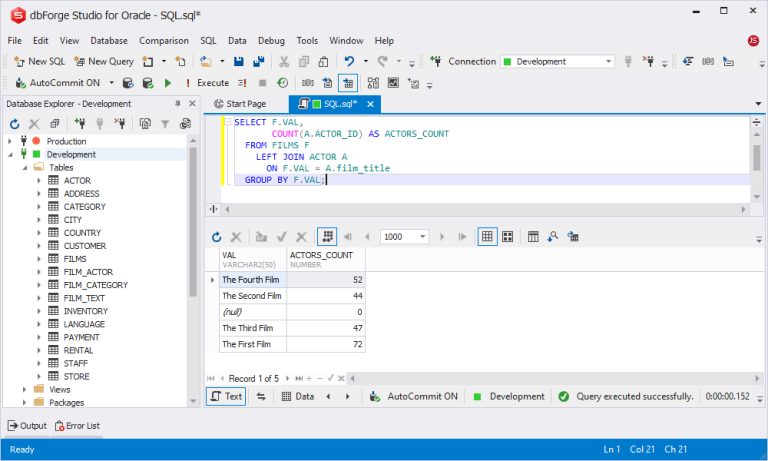The height and width of the screenshot is (461, 768).
Task: Switch to Text view at bottom
Action: [226, 396]
